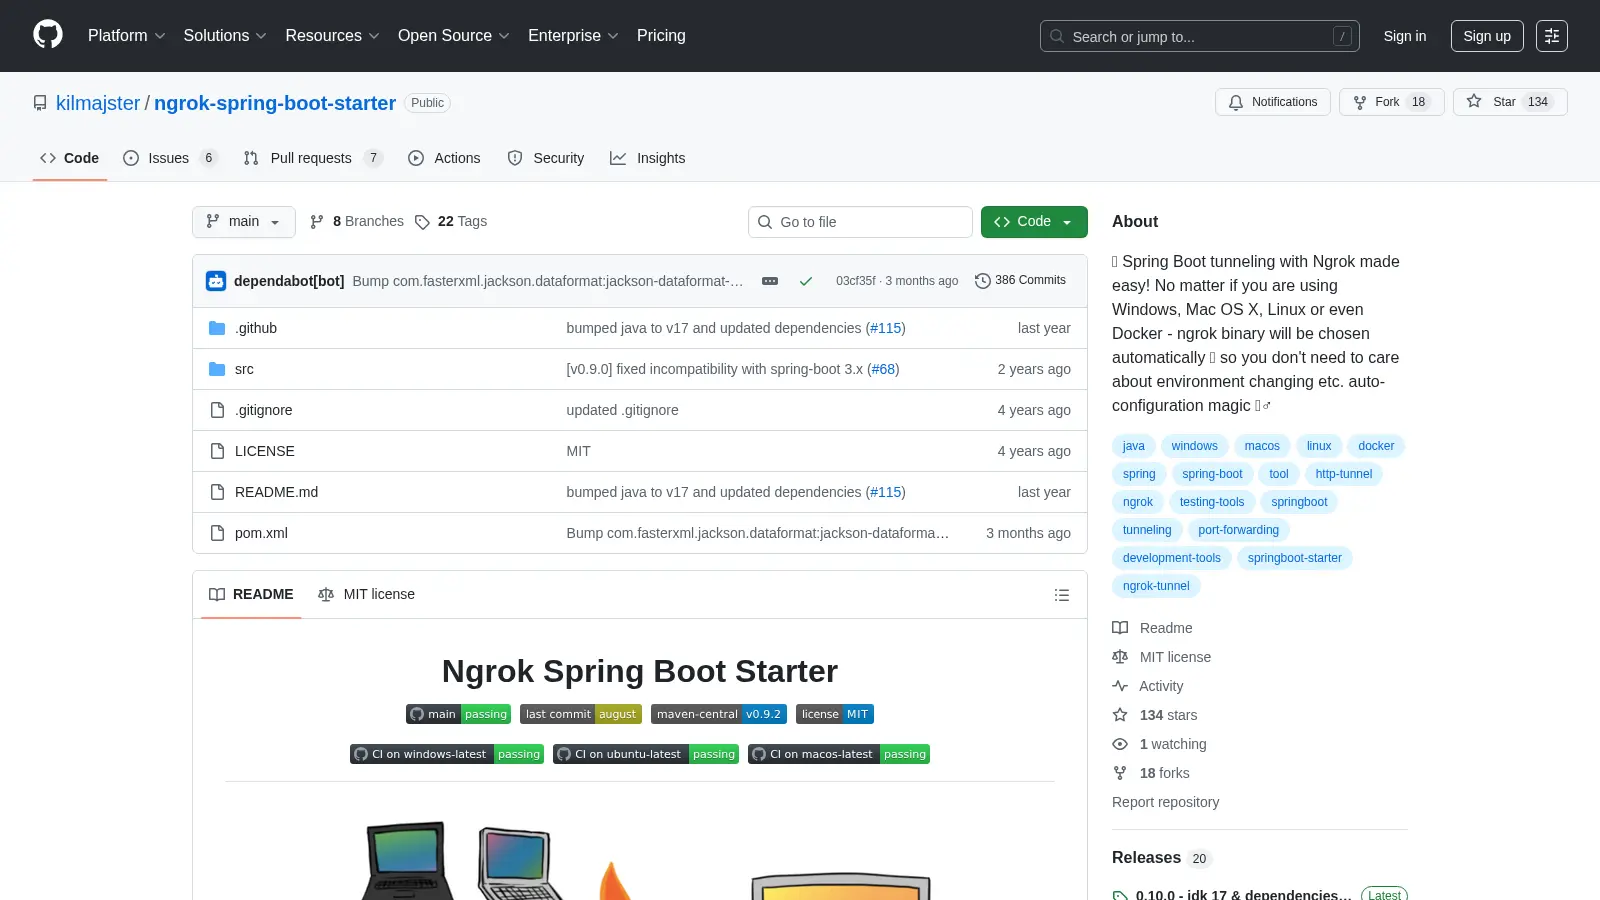Click the maven-central v0.9.2 badge
The width and height of the screenshot is (1600, 900).
pyautogui.click(x=719, y=714)
